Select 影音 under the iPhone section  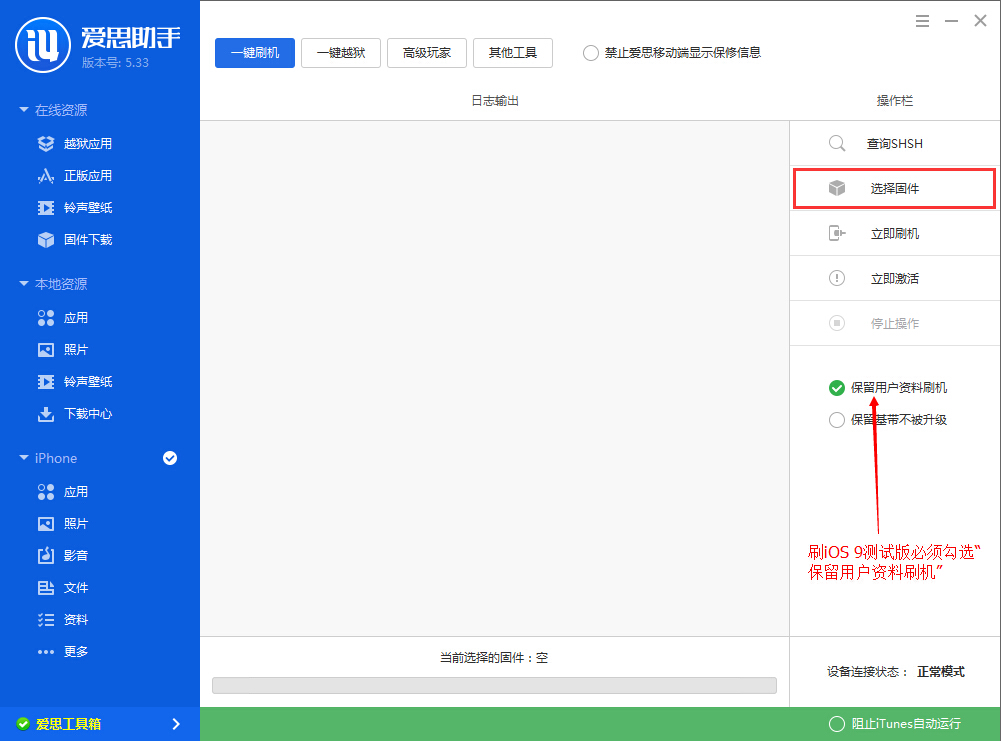(64, 555)
